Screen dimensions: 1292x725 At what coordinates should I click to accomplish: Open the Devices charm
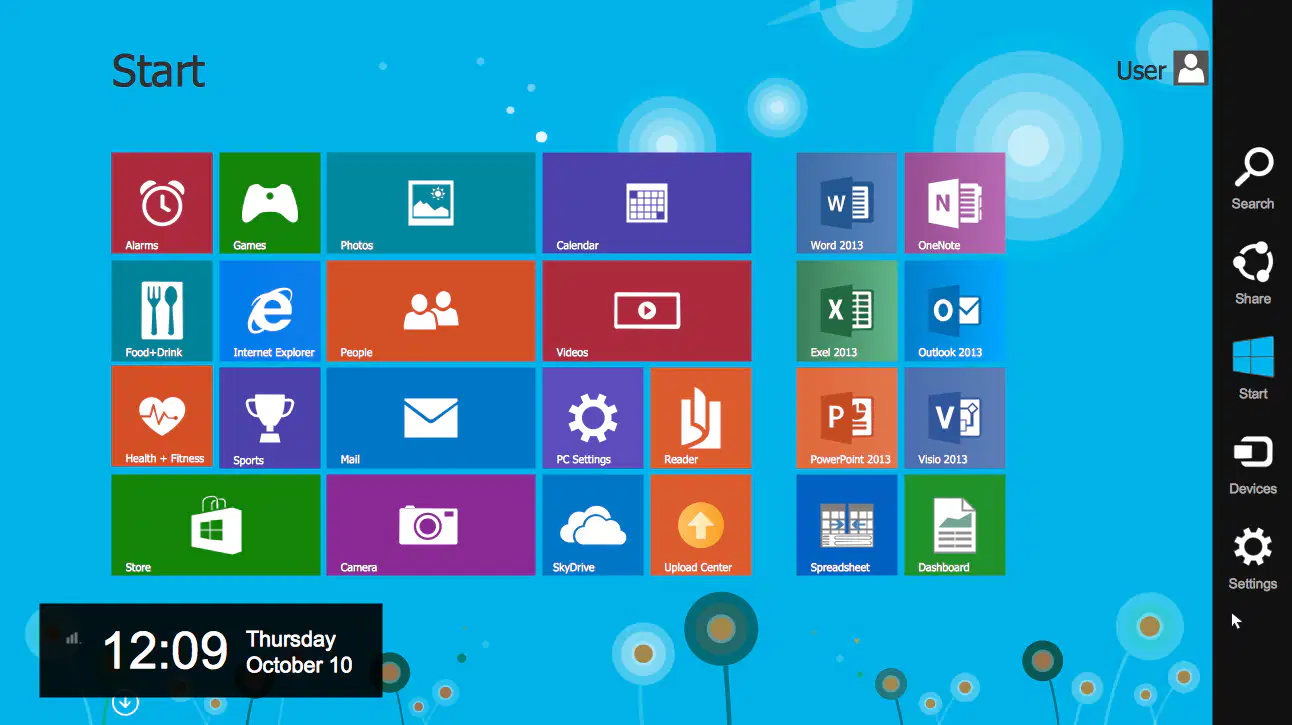click(1253, 464)
